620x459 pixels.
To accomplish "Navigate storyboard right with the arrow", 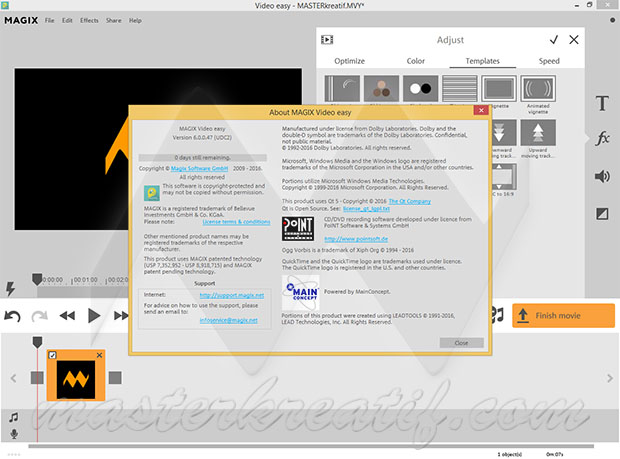I will point(609,378).
